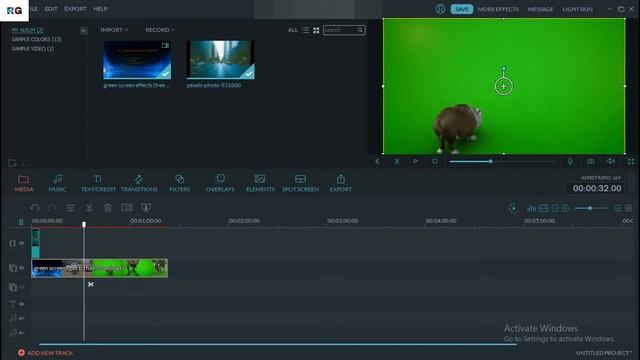The width and height of the screenshot is (640, 360).
Task: Open the EDIT menu
Action: pyautogui.click(x=51, y=9)
